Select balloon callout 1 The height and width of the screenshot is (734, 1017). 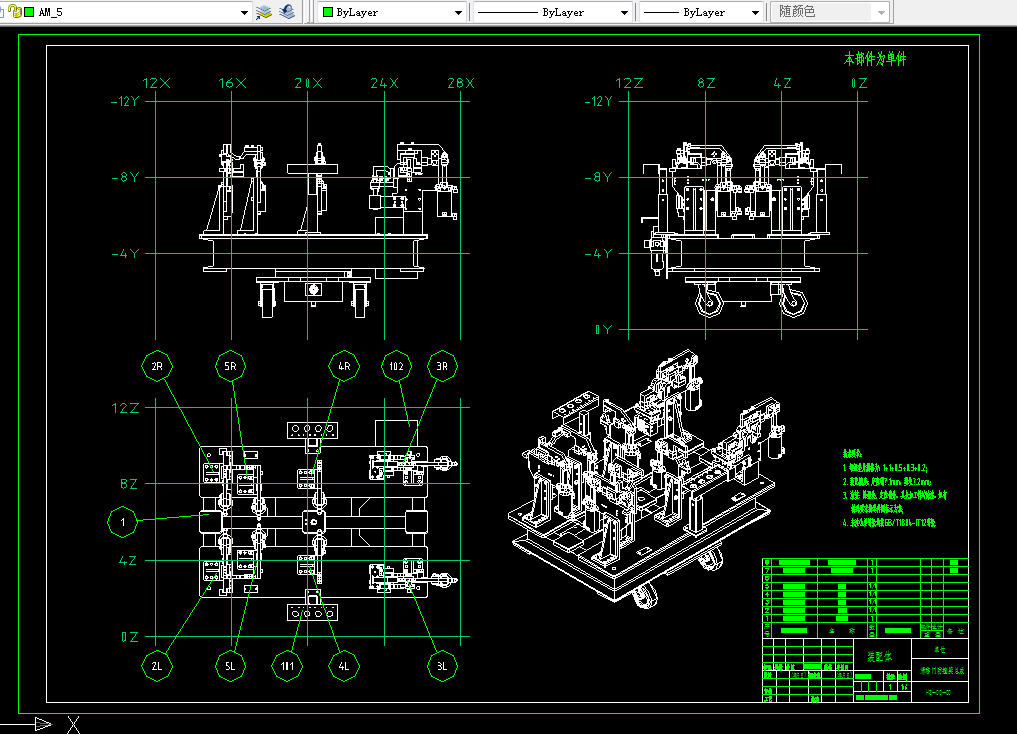(x=123, y=522)
